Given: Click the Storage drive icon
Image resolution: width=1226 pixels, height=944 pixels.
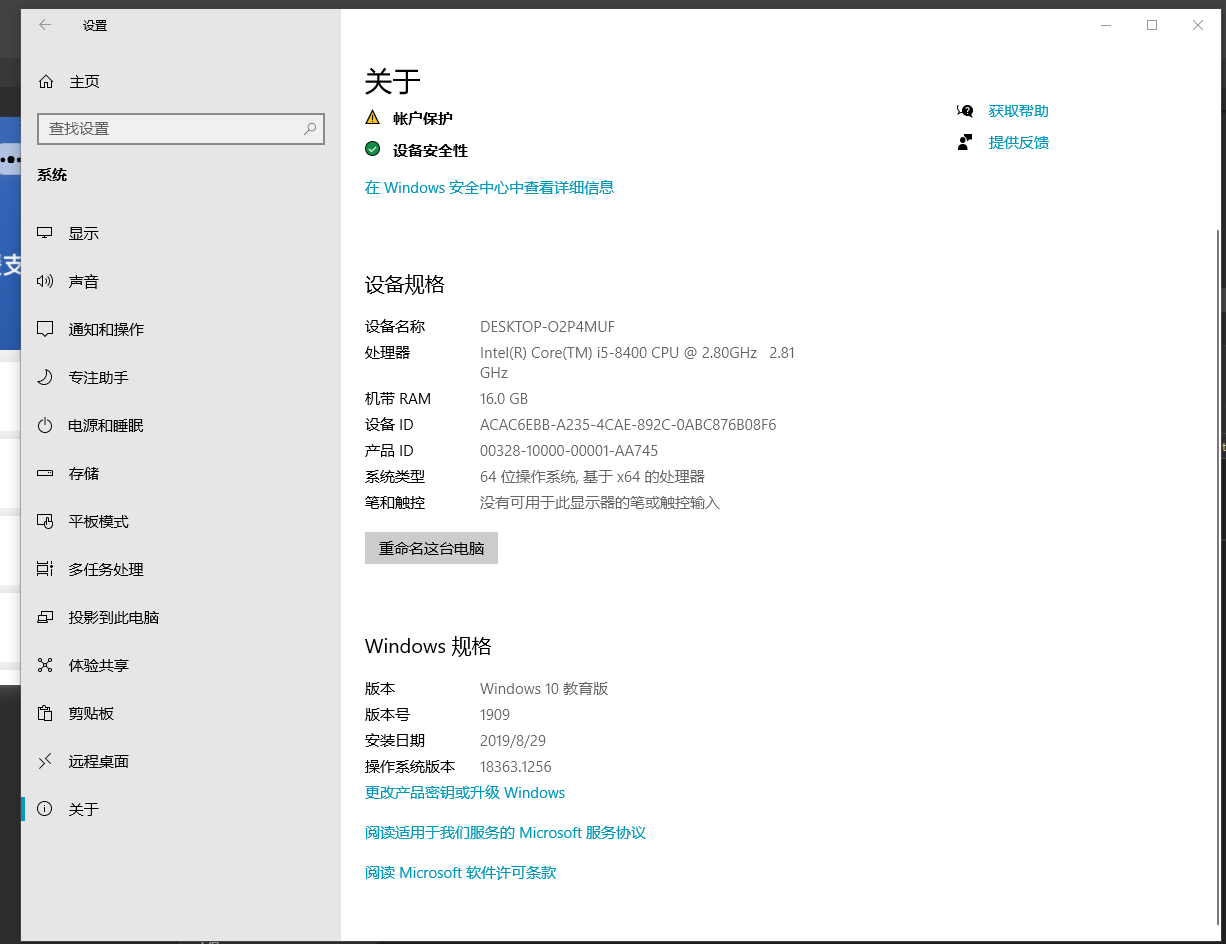Looking at the screenshot, I should coord(45,473).
